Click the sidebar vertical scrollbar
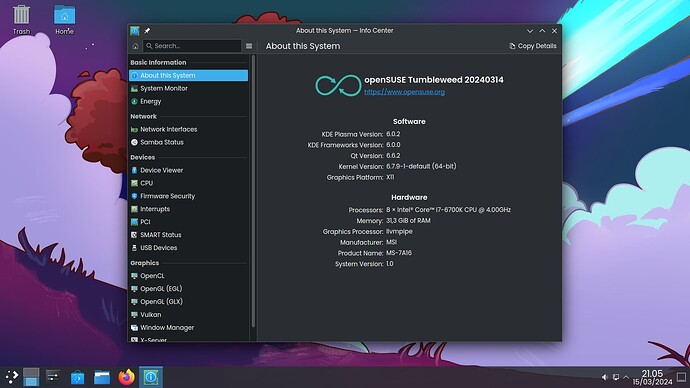Viewport: 690px width, 388px height. 253,191
